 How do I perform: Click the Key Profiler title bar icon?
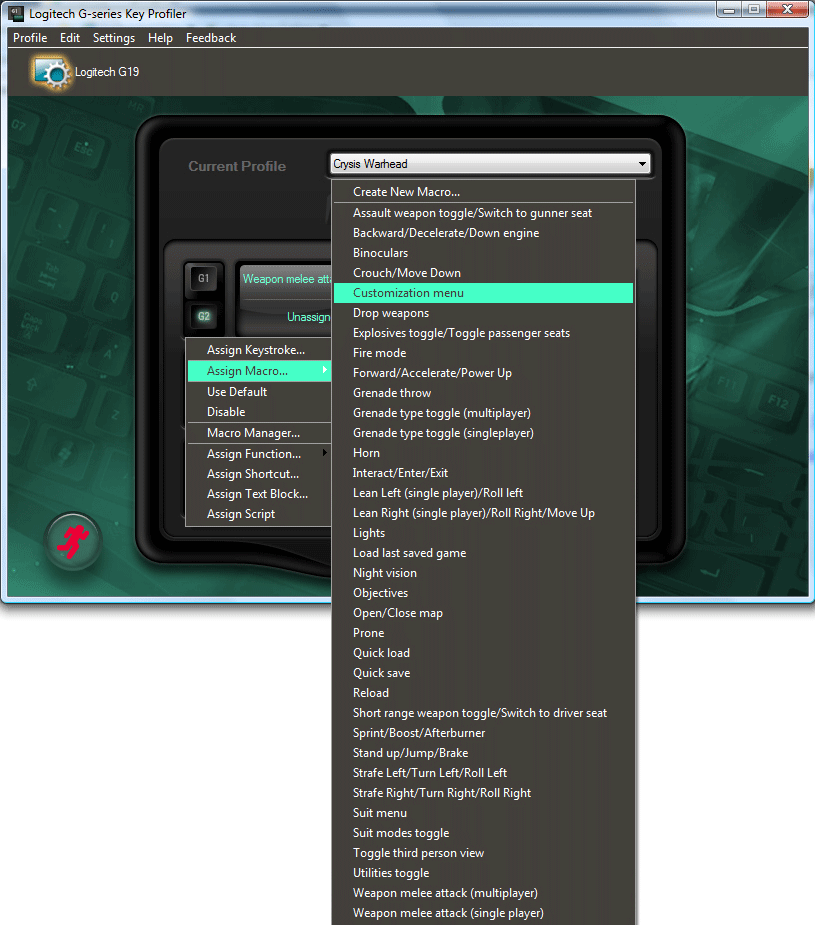tap(16, 13)
